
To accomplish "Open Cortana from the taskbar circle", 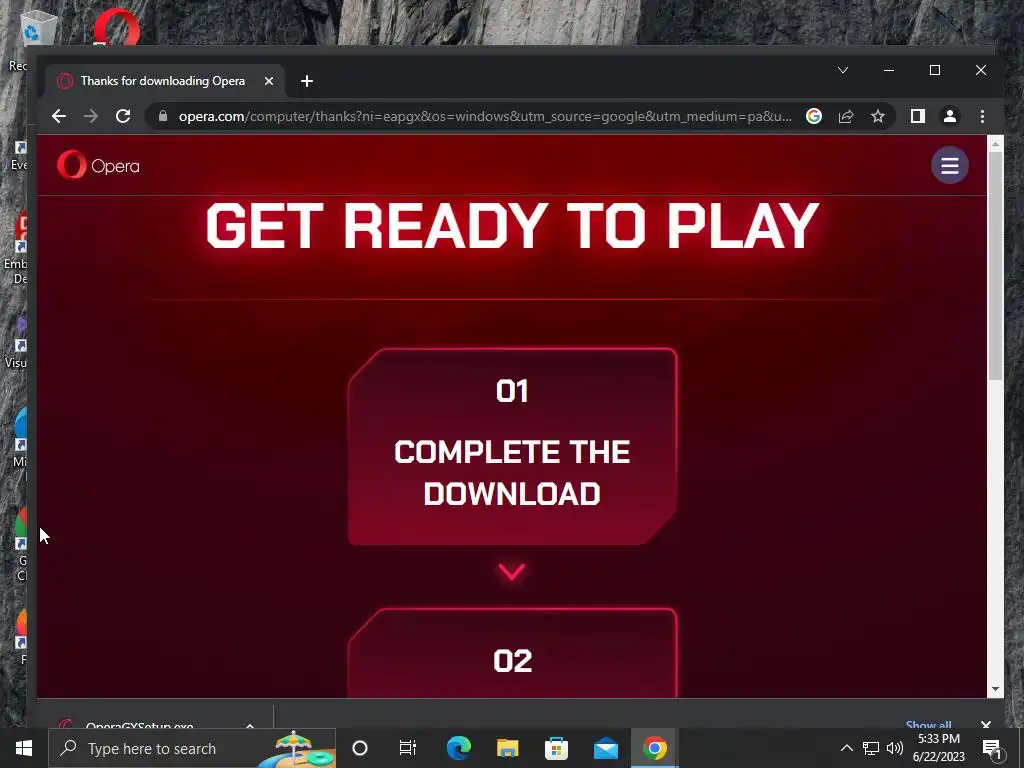I will [359, 748].
